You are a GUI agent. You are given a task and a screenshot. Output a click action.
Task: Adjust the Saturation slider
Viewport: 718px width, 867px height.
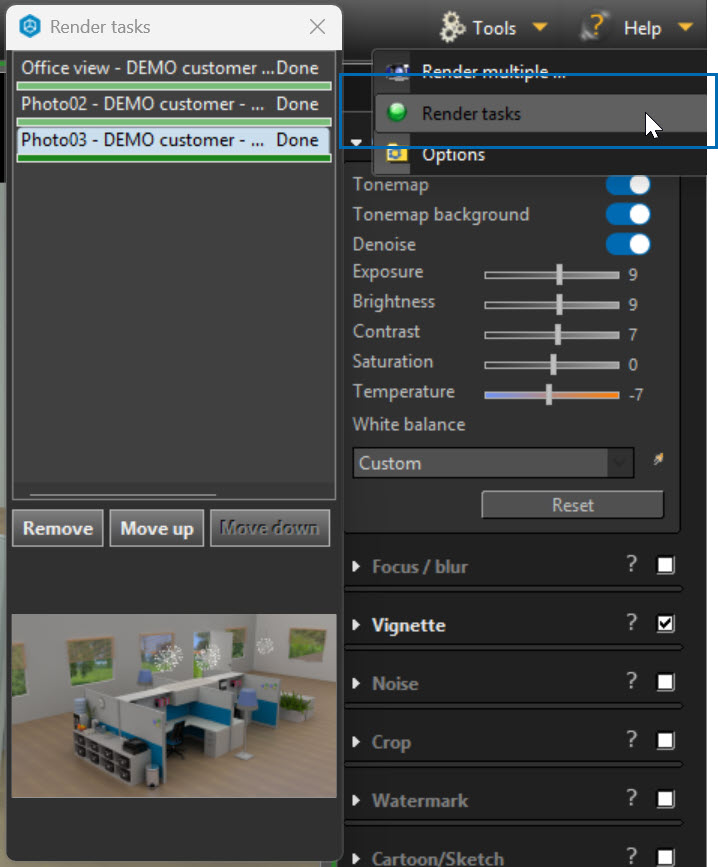pos(552,364)
